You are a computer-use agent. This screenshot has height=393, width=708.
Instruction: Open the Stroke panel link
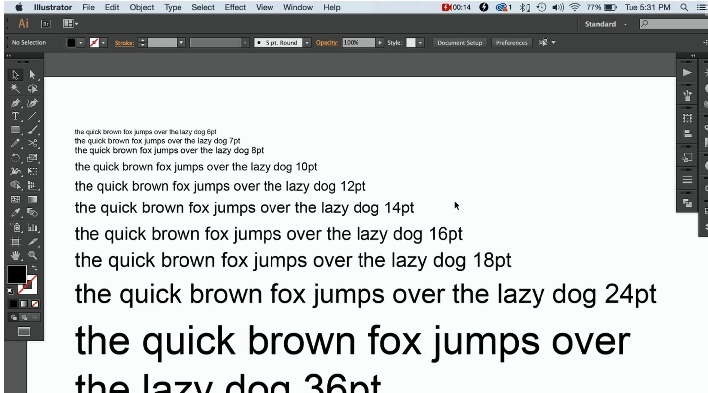[x=124, y=43]
